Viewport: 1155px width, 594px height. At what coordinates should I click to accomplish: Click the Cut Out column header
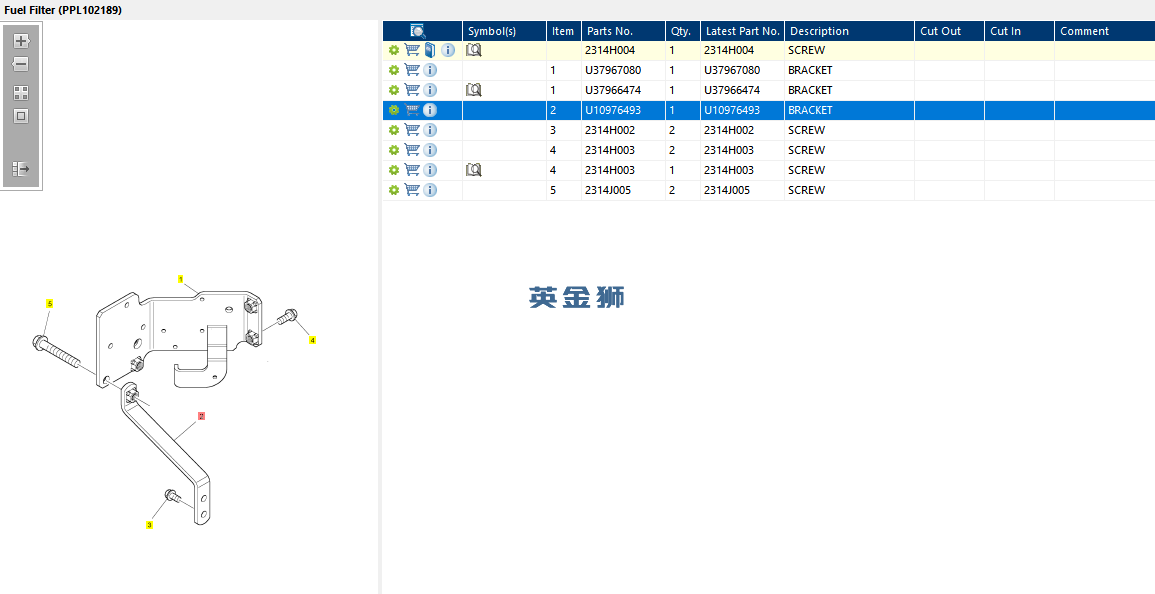949,31
